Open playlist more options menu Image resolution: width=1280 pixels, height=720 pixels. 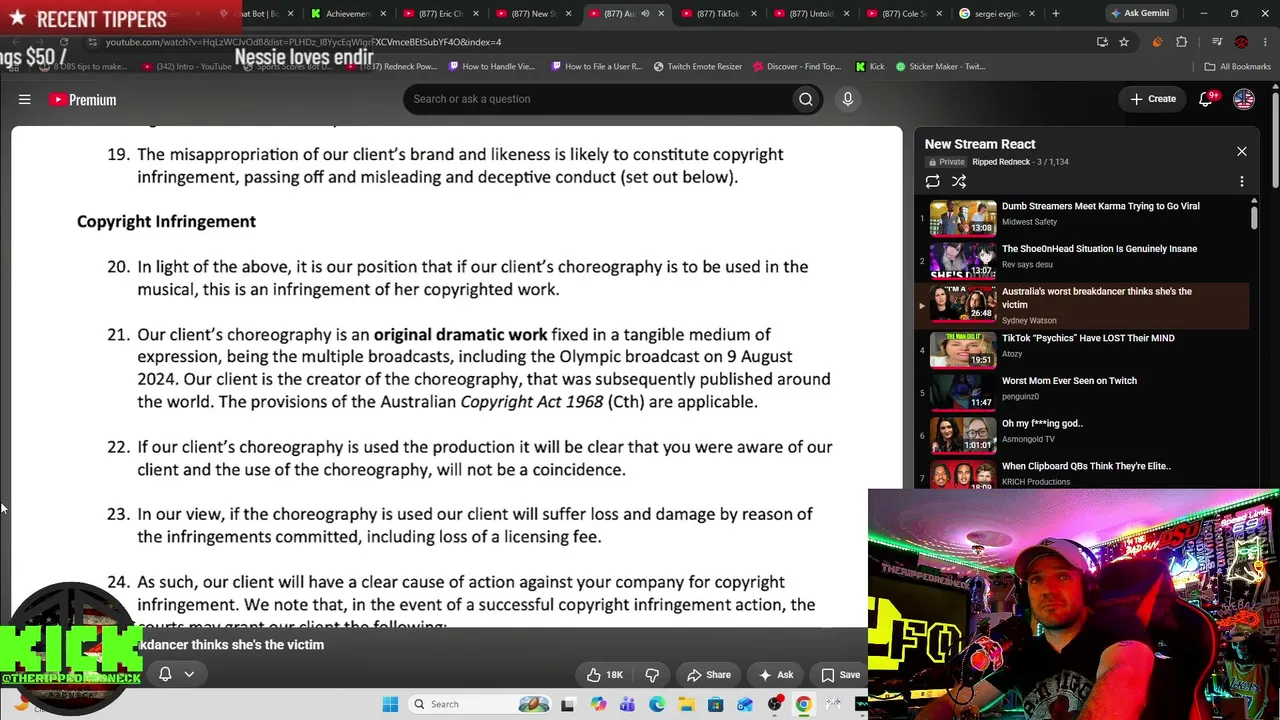tap(1242, 181)
